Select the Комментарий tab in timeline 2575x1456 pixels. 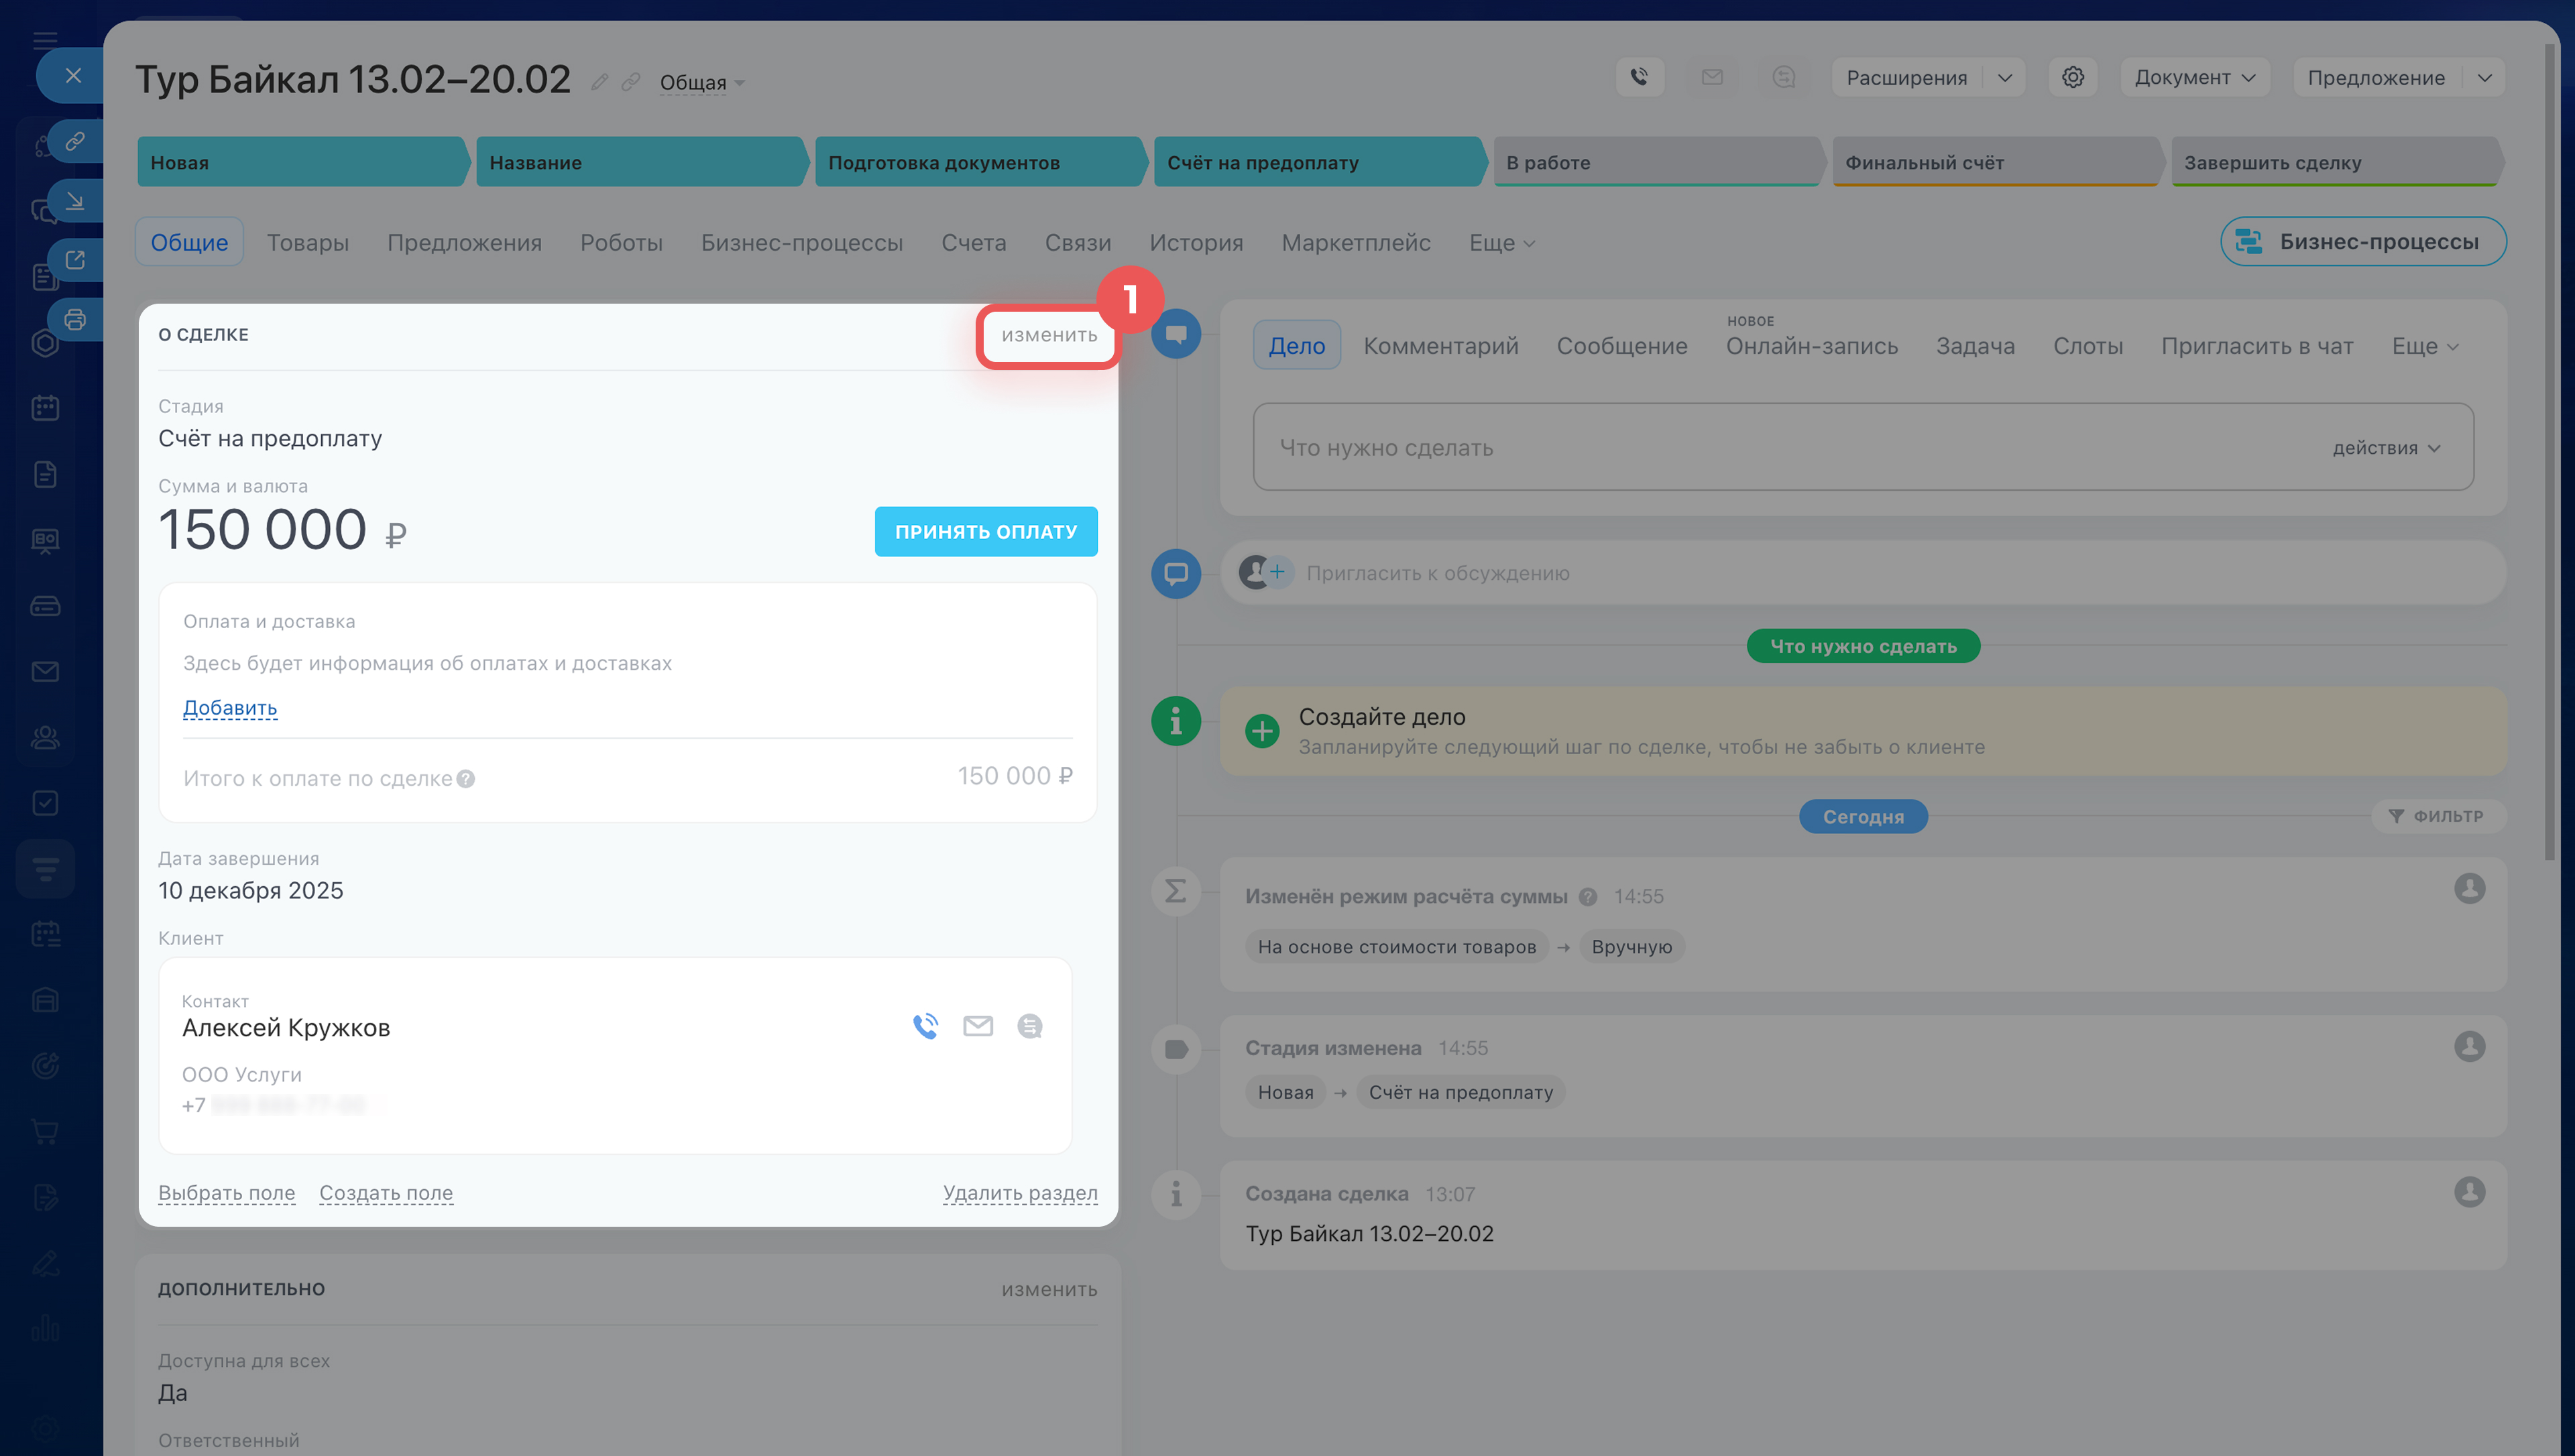click(1440, 346)
